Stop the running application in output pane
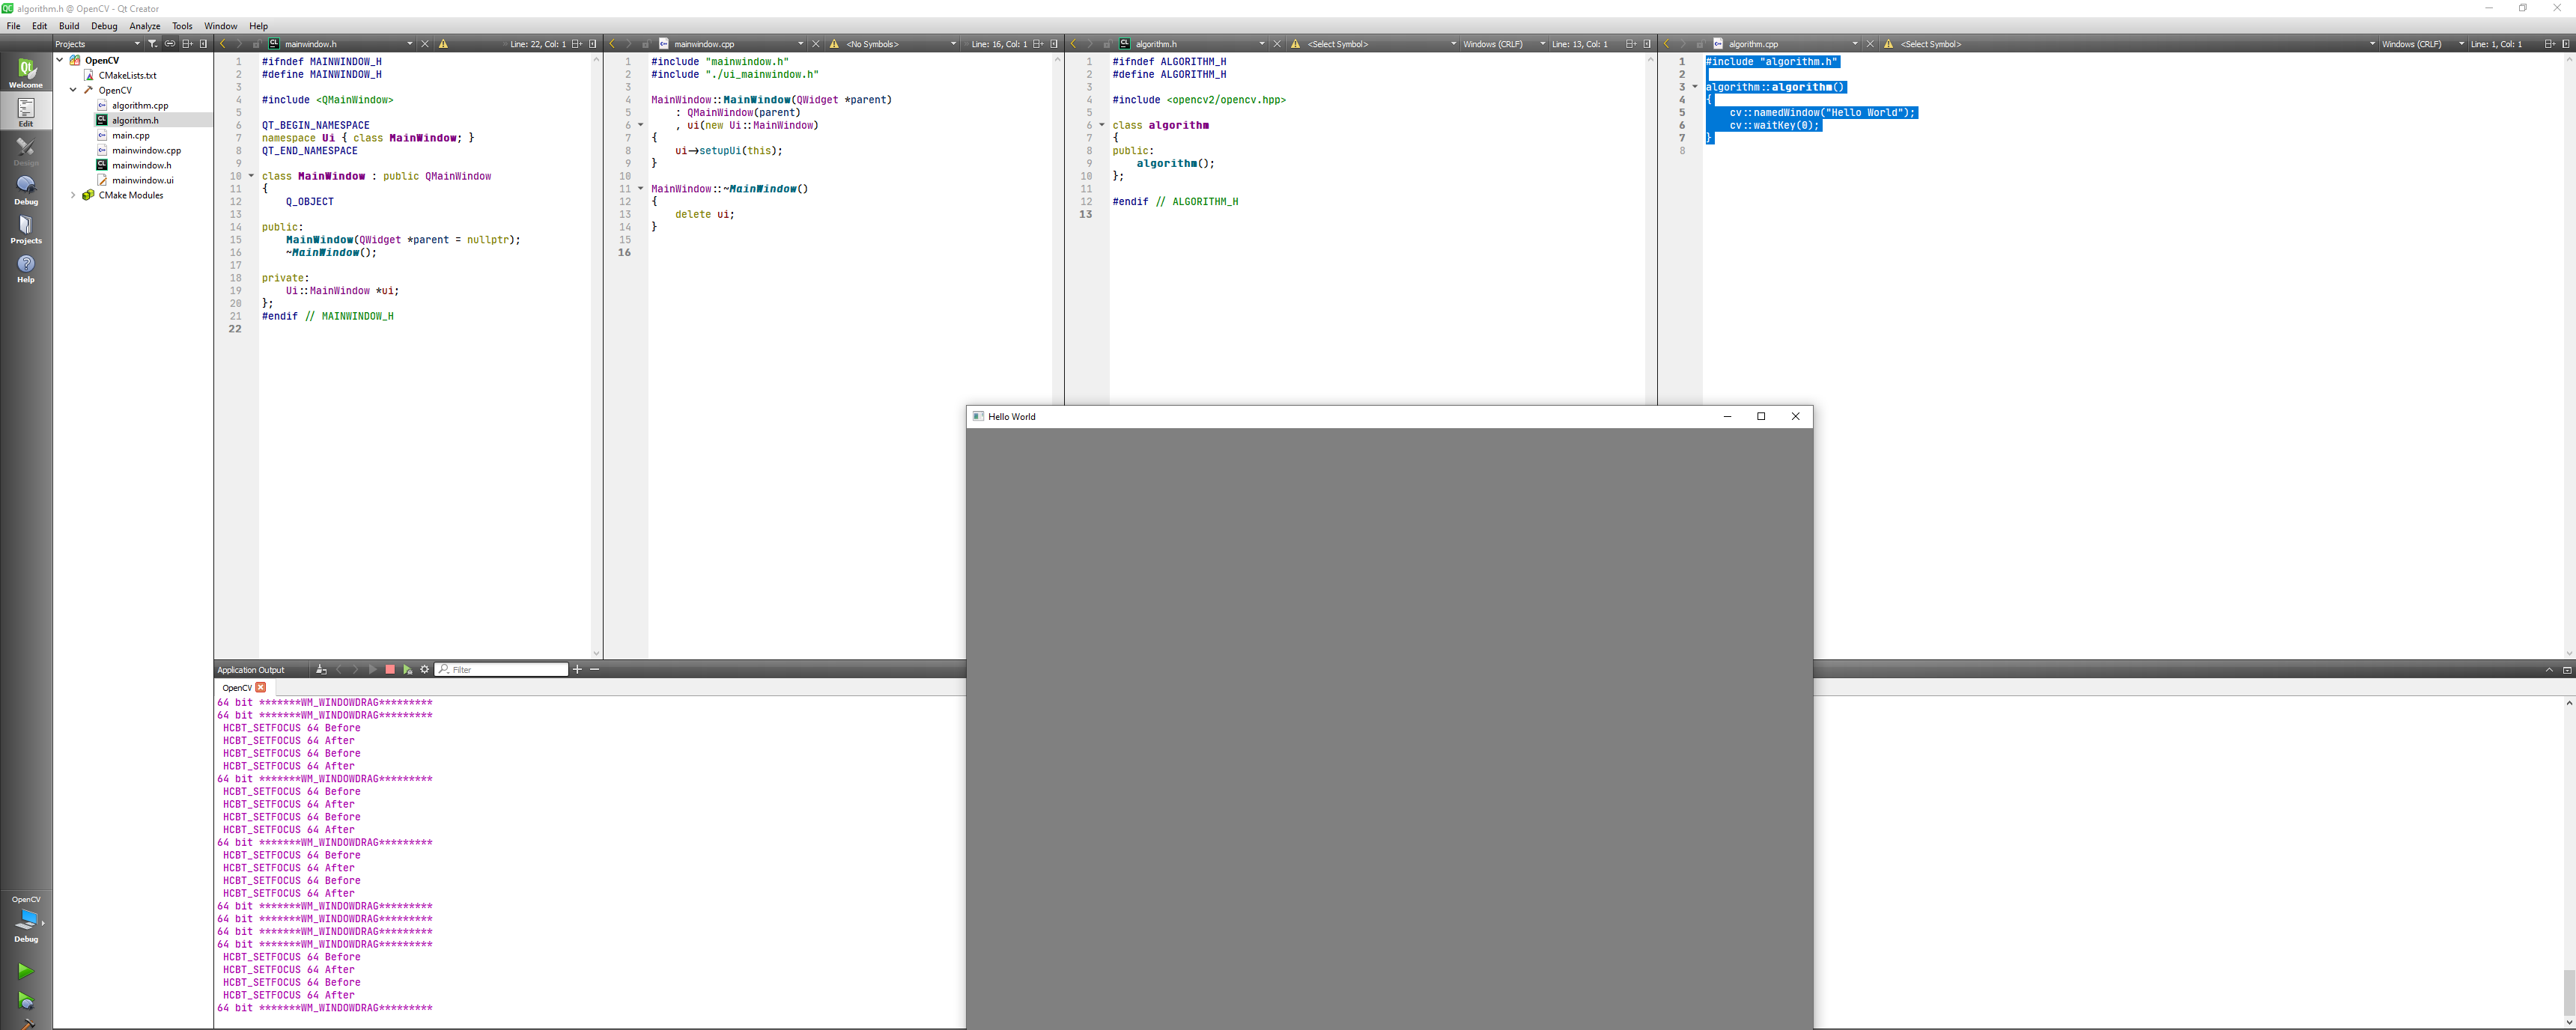Image resolution: width=2576 pixels, height=1030 pixels. pos(390,670)
